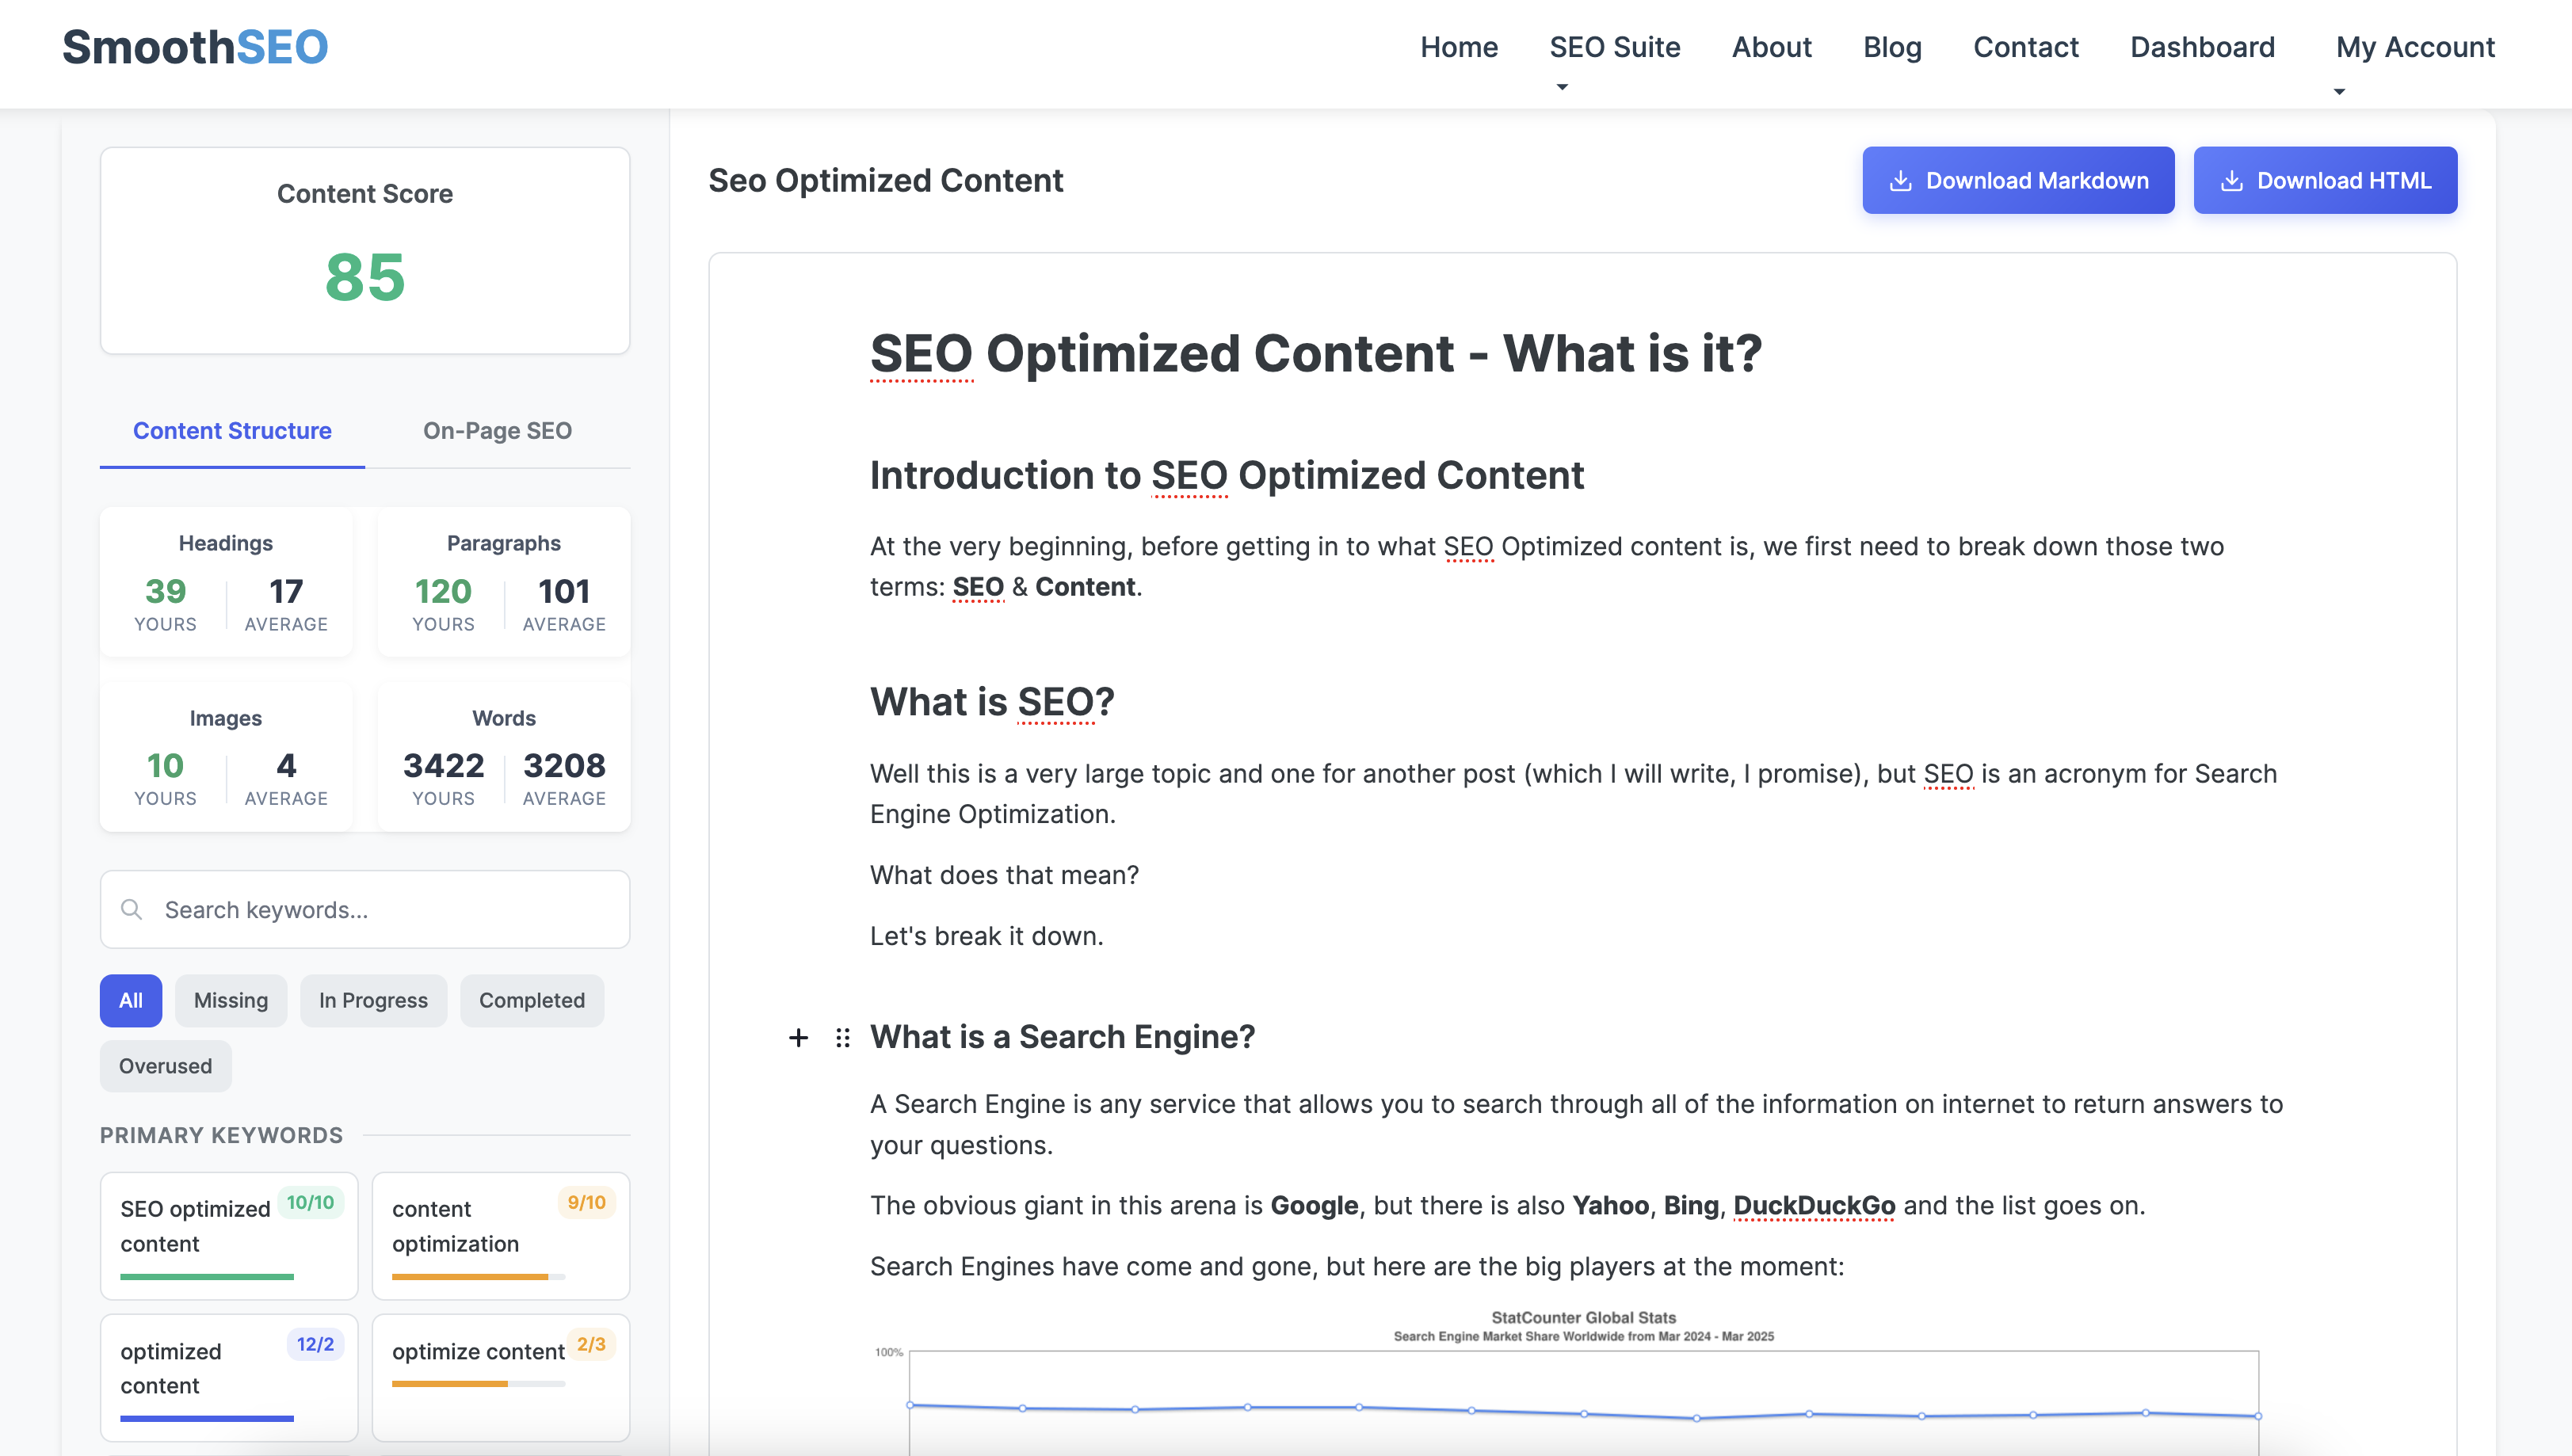Filter keywords by Overused

pos(165,1066)
